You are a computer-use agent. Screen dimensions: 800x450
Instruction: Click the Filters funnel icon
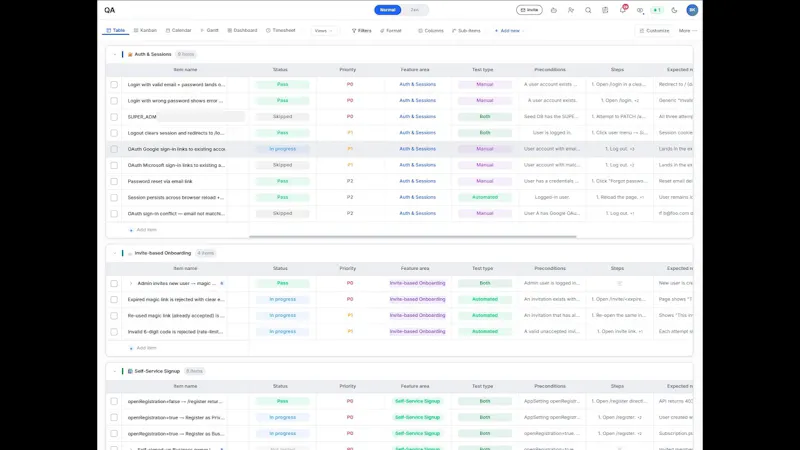354,31
